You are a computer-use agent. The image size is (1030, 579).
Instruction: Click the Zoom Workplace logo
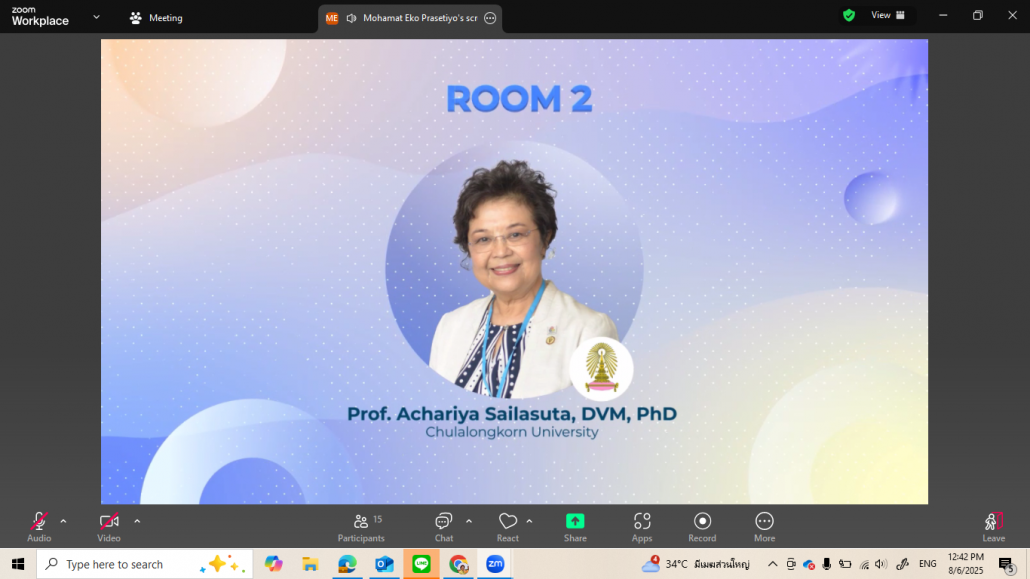point(40,16)
